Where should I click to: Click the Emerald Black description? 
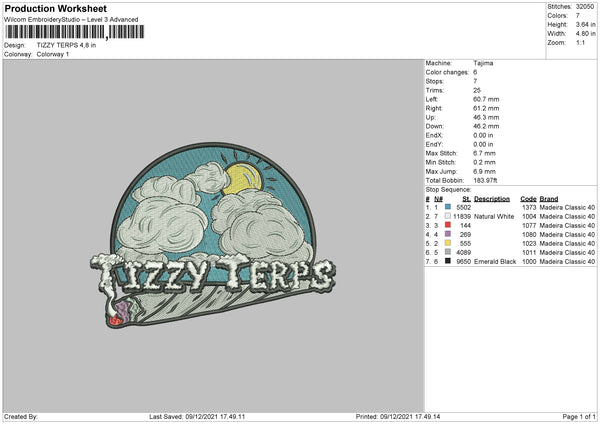pos(495,262)
